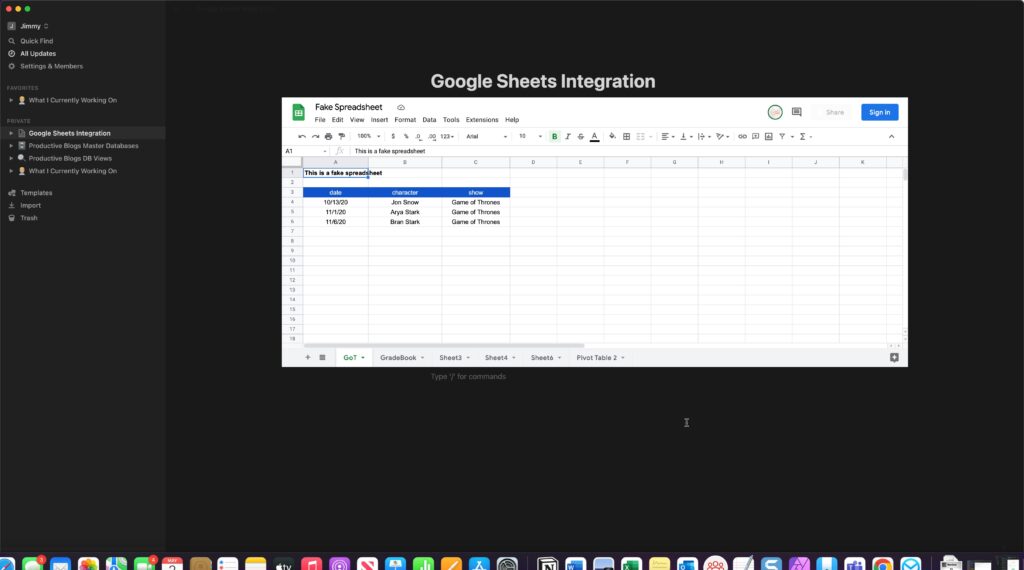This screenshot has width=1024, height=570.
Task: Open the A1 name box dropdown
Action: coord(325,151)
